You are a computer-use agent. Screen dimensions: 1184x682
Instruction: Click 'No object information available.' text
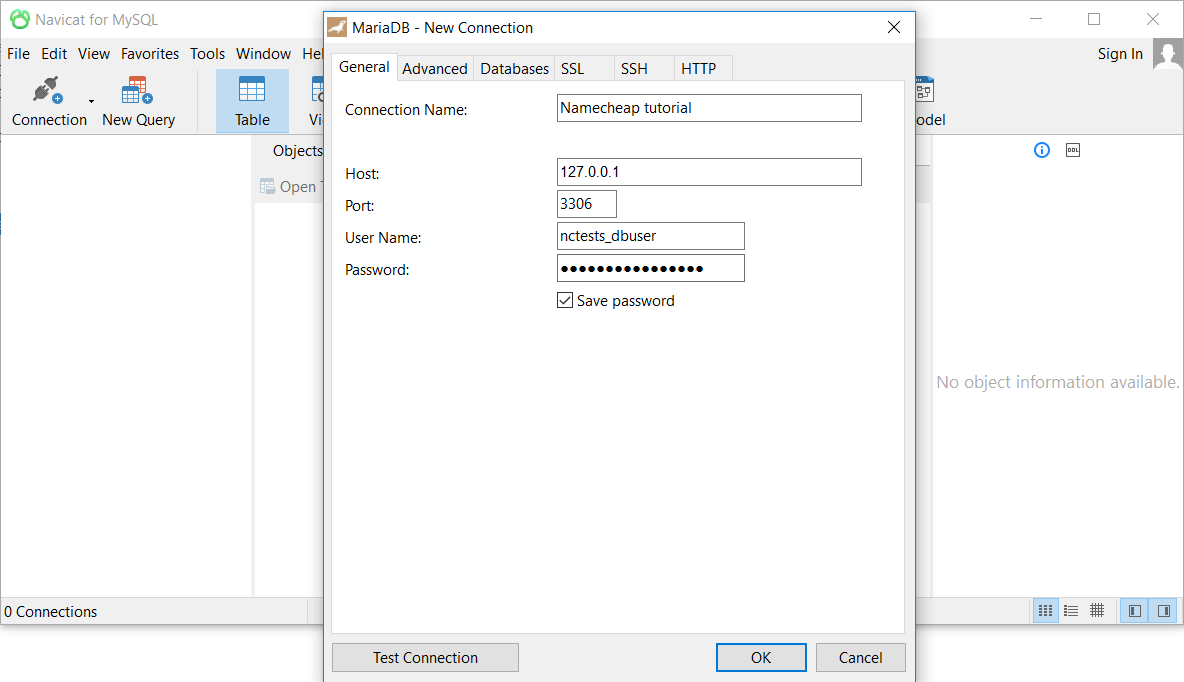click(1057, 382)
